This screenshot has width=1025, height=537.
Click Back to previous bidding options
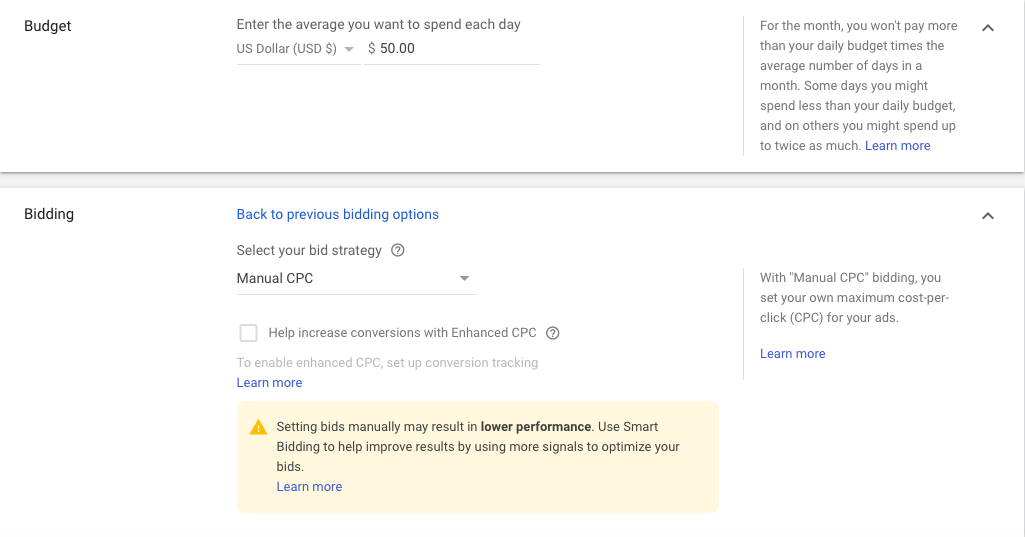click(x=337, y=214)
